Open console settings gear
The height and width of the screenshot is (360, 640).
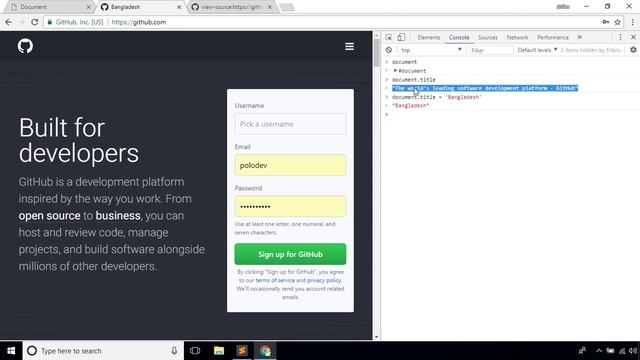point(633,50)
